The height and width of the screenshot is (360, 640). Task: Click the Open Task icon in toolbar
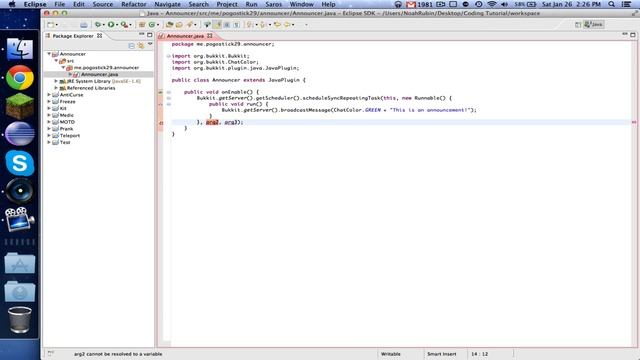coord(179,25)
